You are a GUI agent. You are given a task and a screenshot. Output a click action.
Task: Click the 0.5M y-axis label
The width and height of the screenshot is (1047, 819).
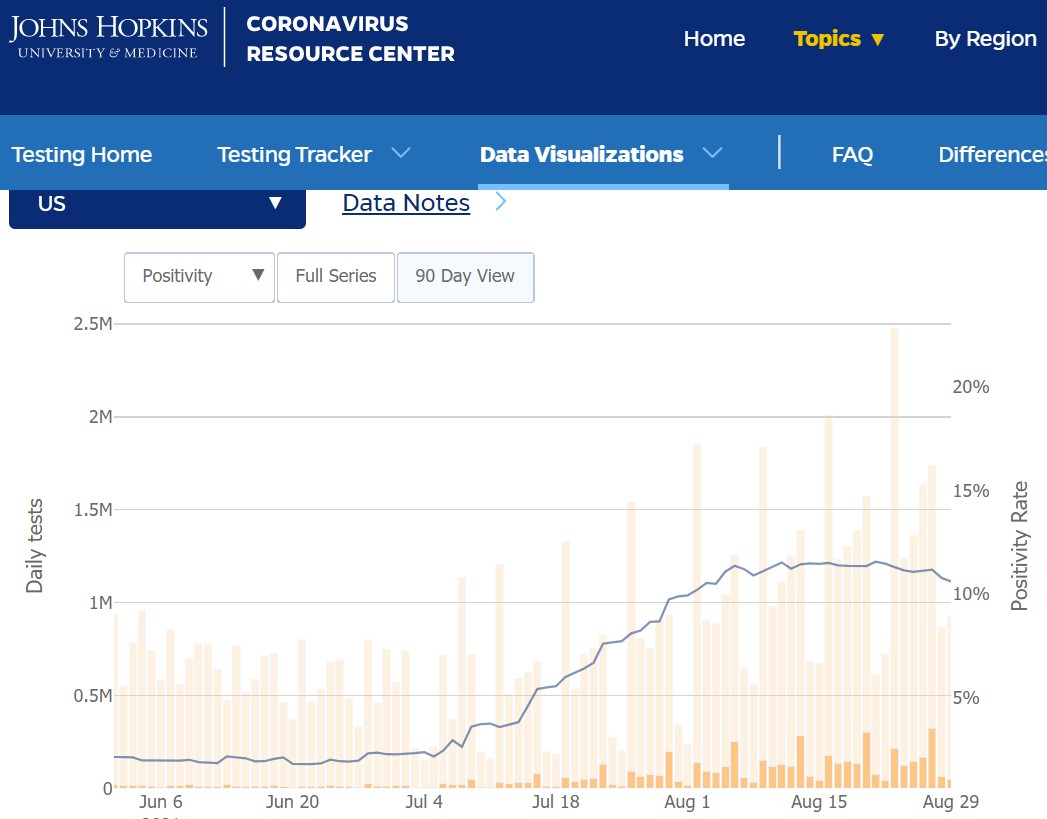tap(93, 696)
